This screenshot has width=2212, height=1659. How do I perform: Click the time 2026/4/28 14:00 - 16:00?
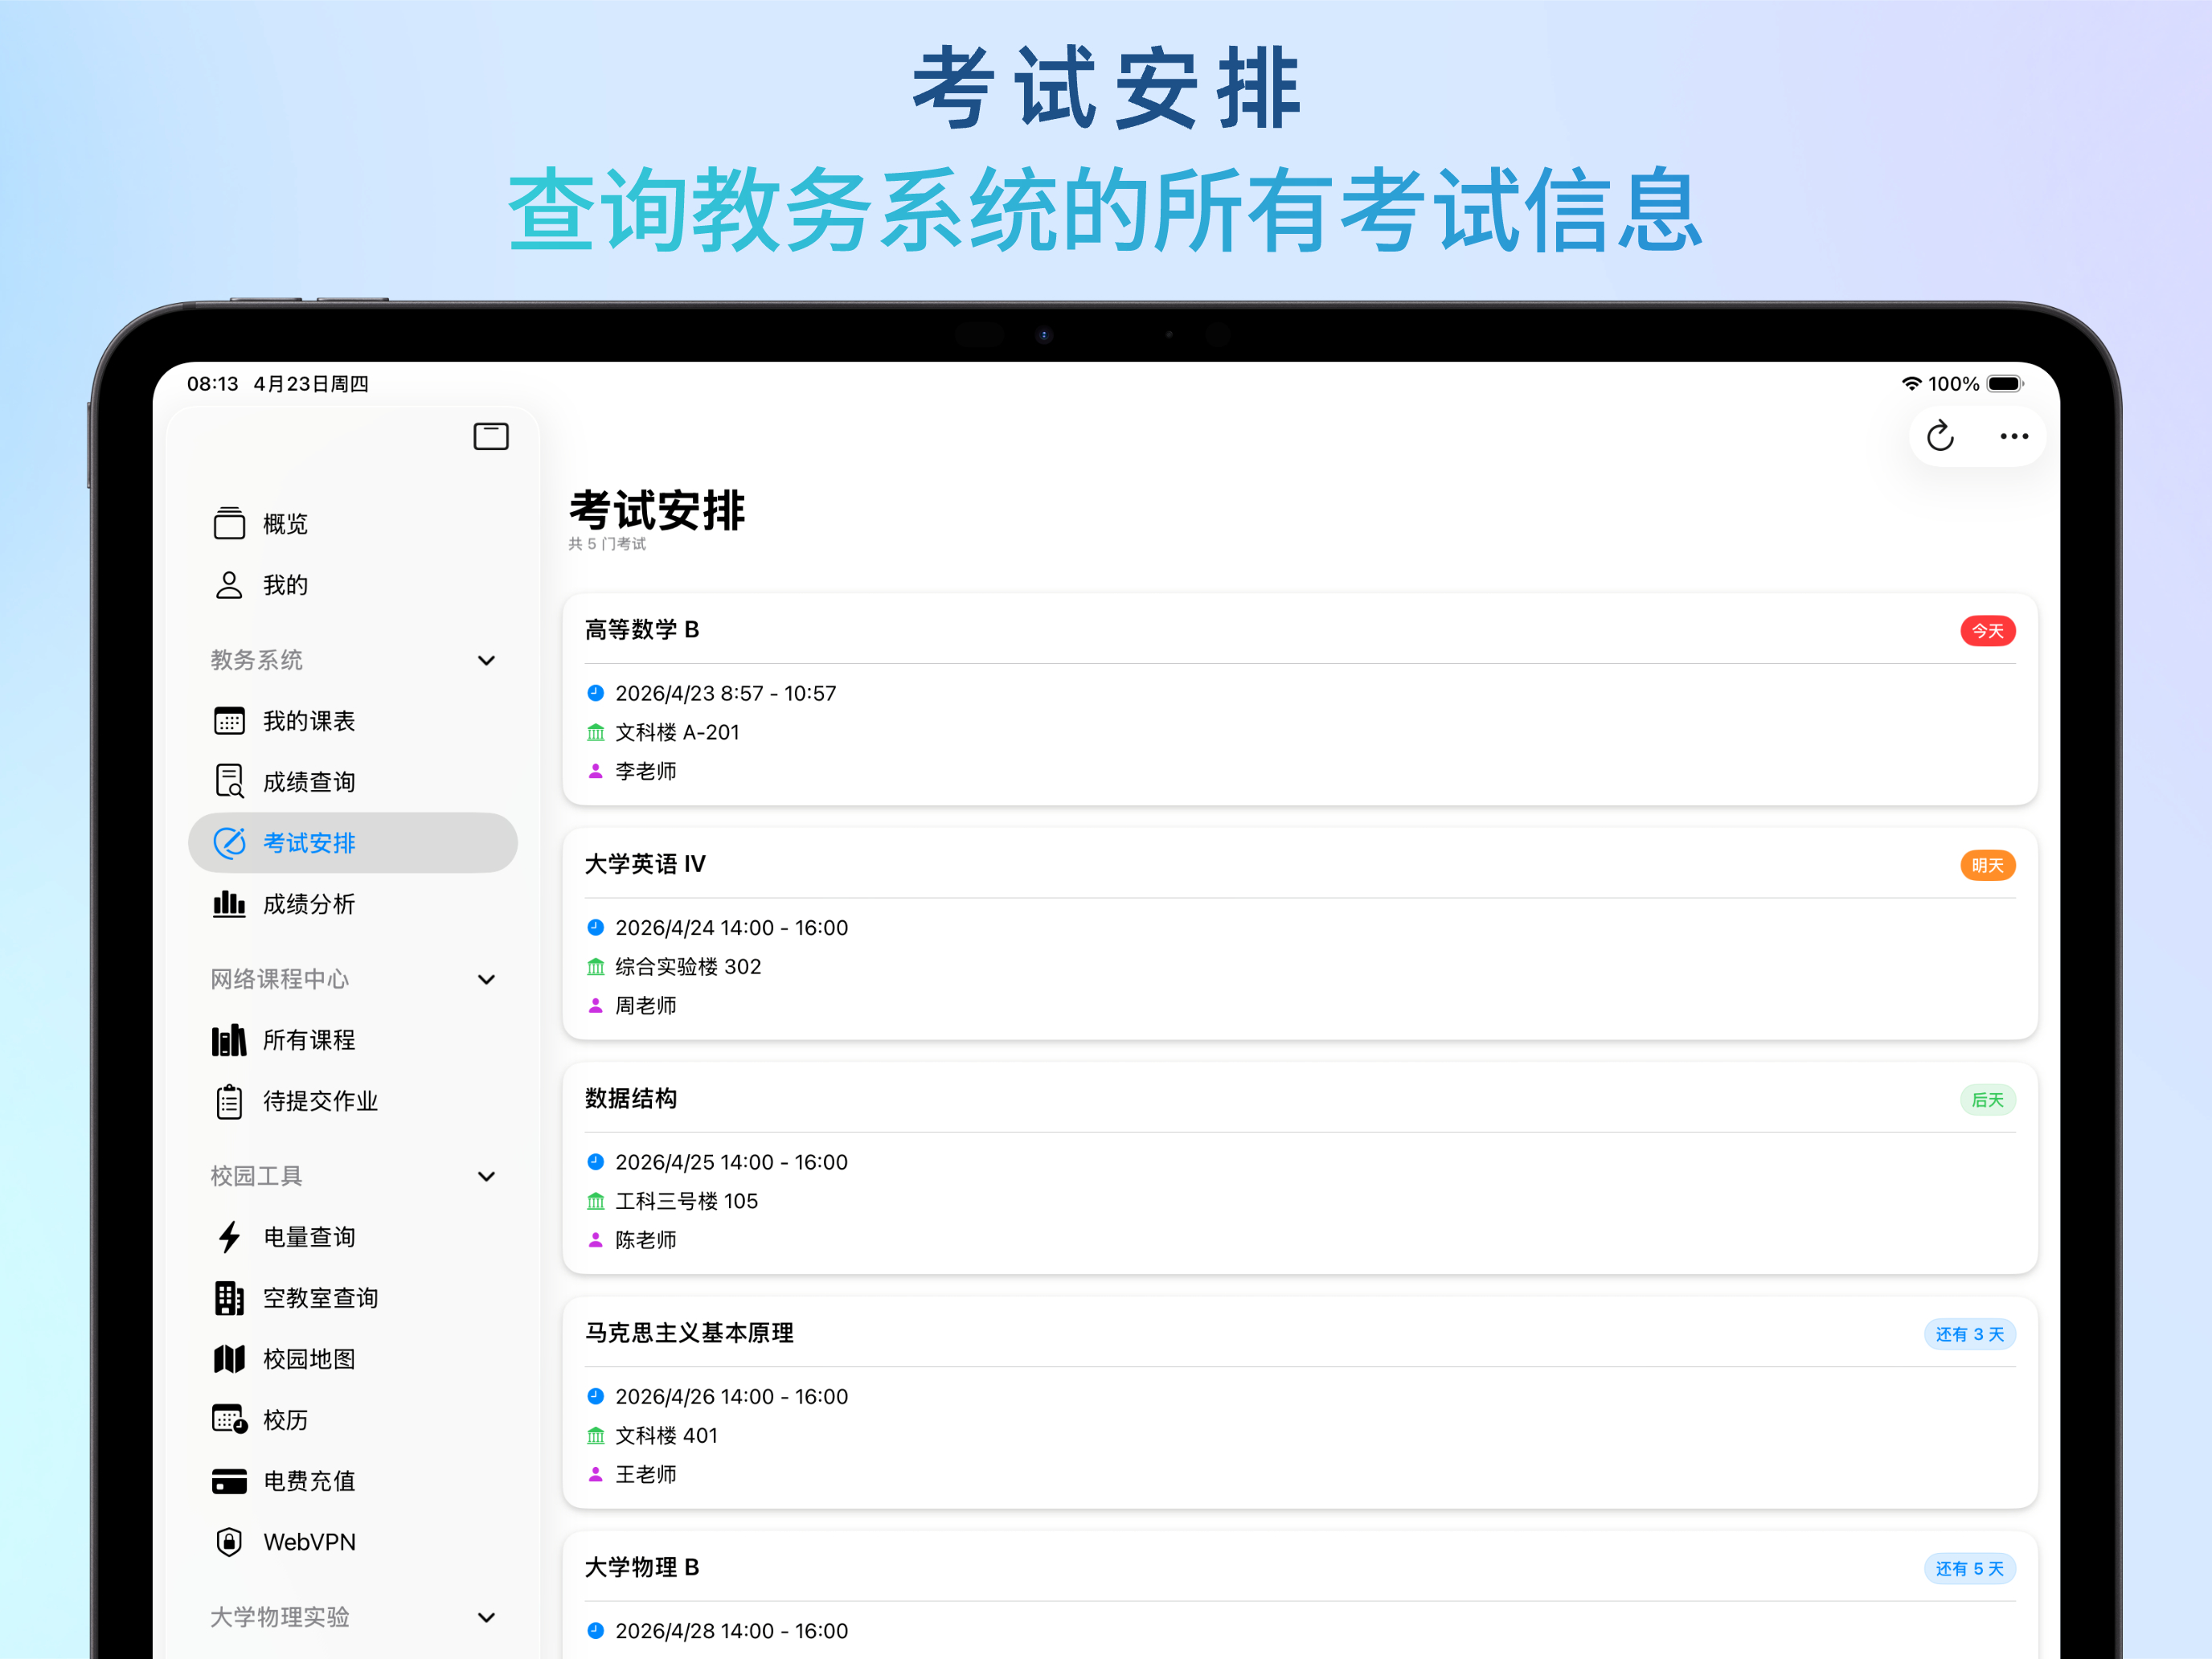(x=731, y=1630)
